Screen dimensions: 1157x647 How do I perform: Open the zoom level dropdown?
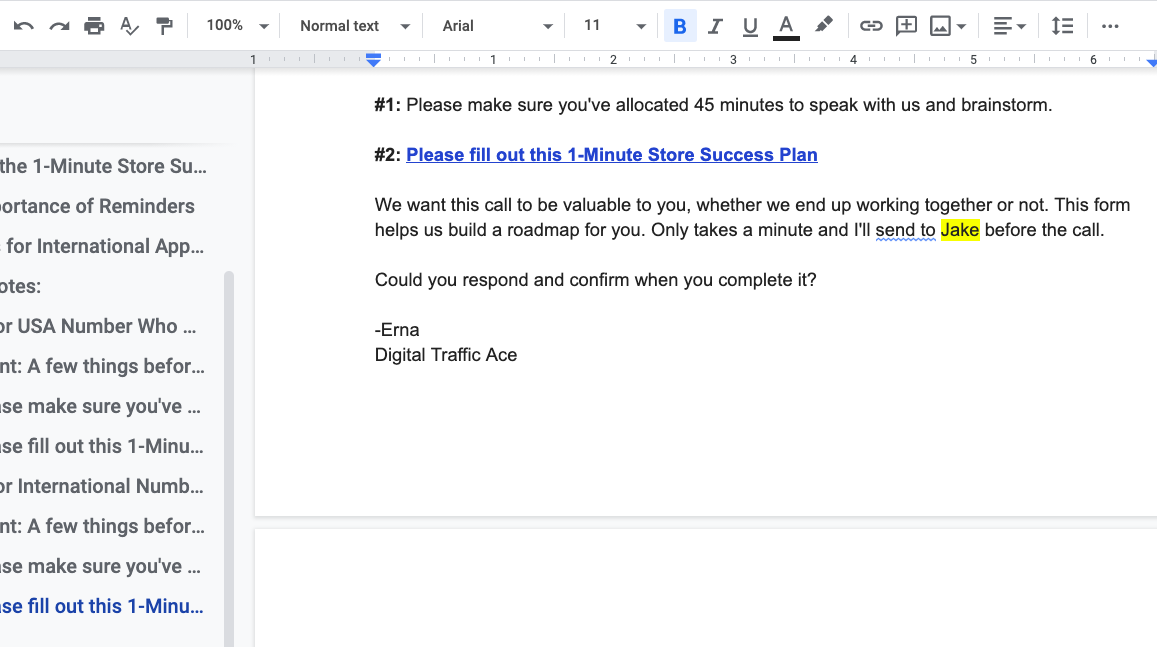coord(230,26)
